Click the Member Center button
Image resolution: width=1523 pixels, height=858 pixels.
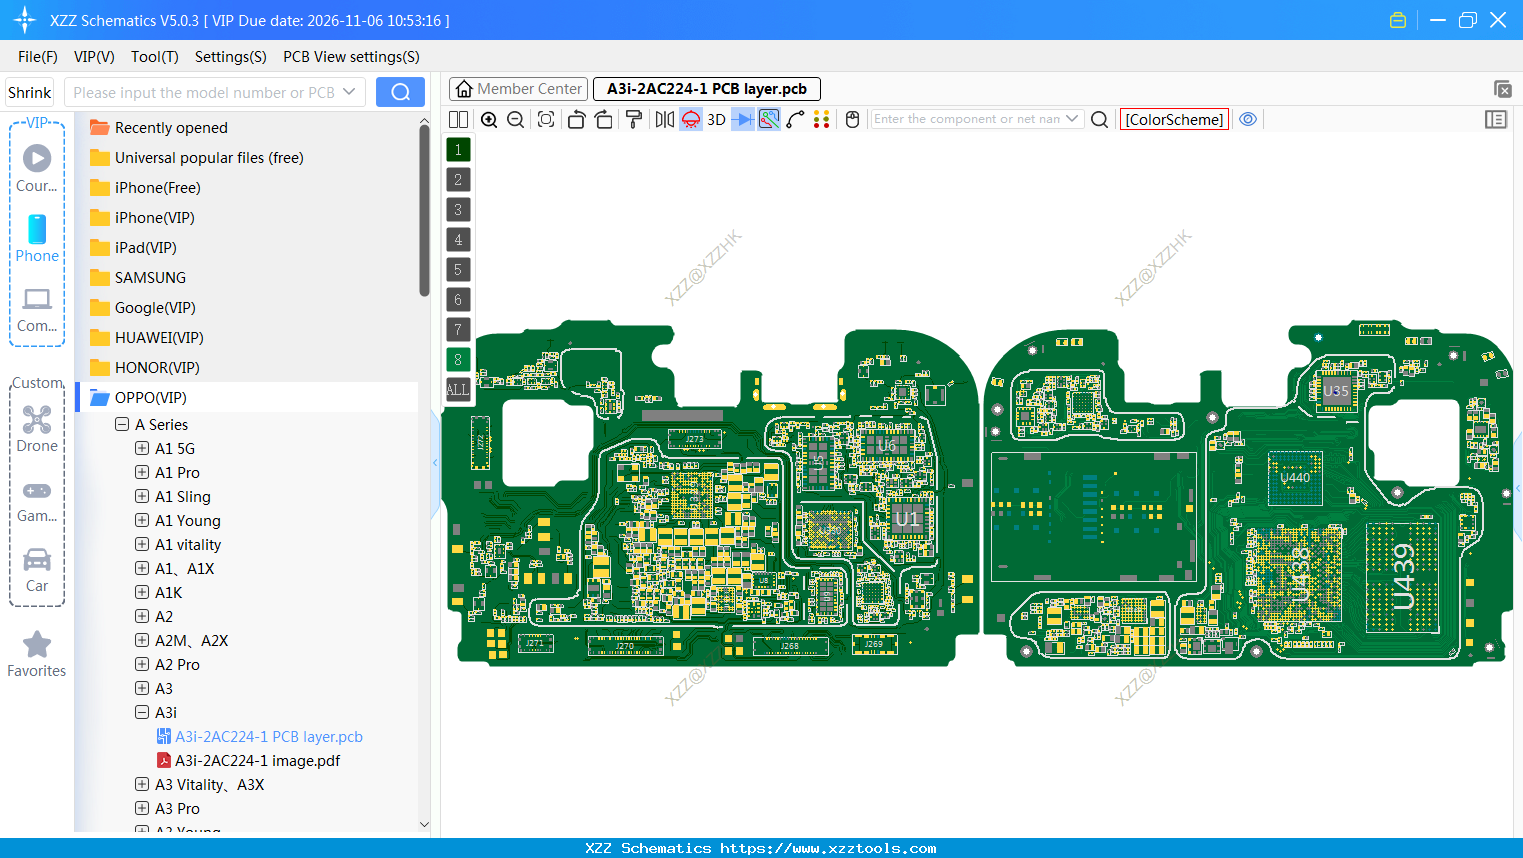pyautogui.click(x=518, y=88)
